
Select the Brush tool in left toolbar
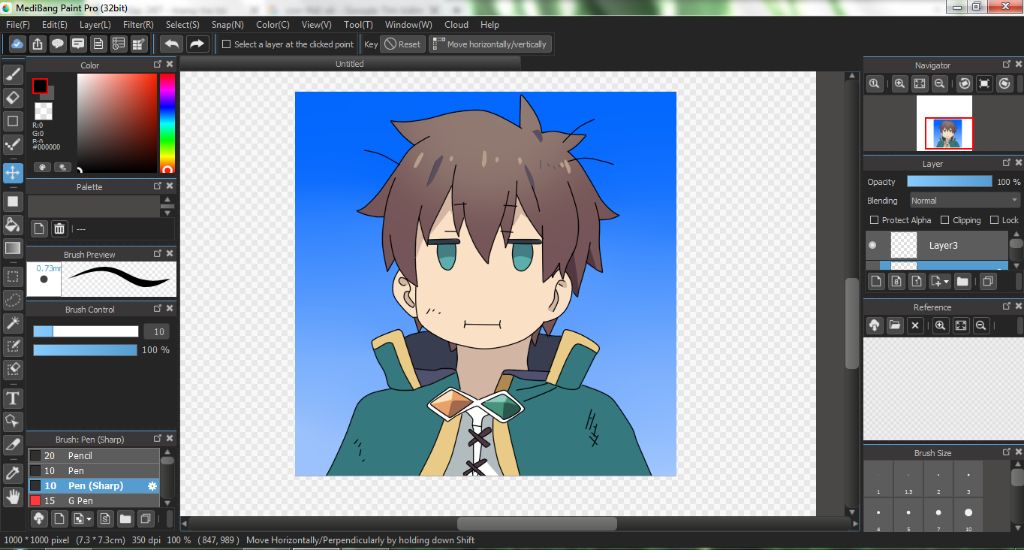pyautogui.click(x=12, y=74)
